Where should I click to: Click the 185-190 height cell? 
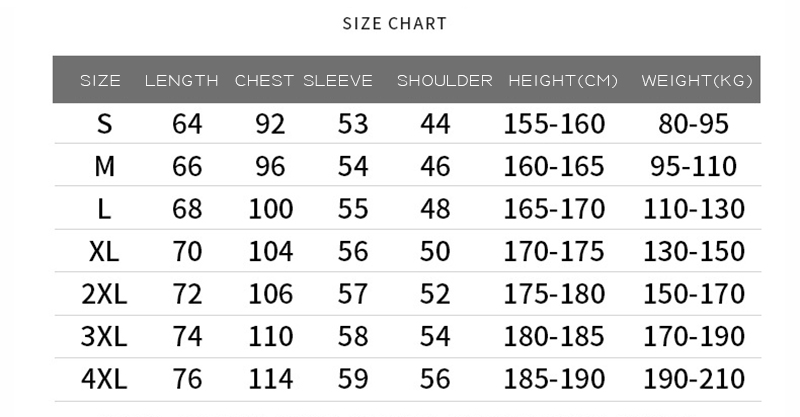pos(554,379)
